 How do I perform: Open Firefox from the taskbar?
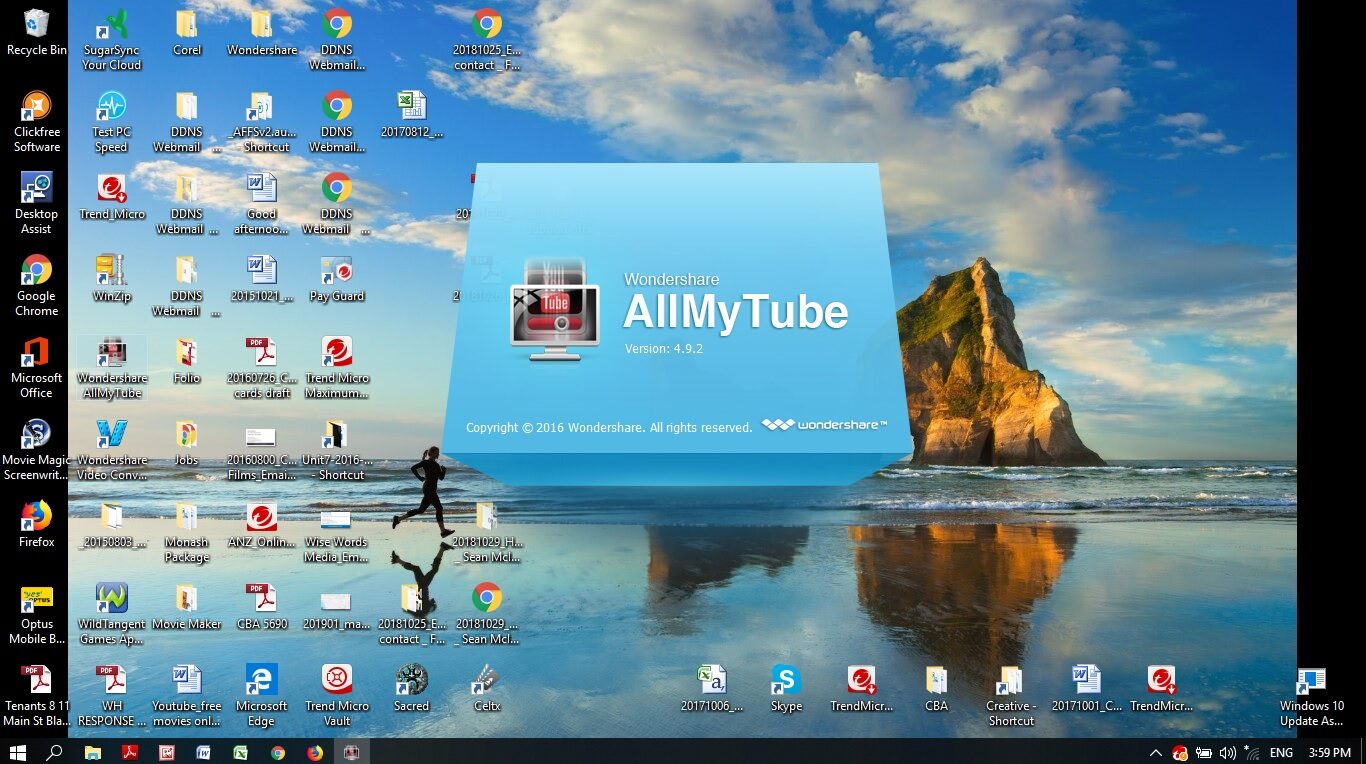point(315,752)
